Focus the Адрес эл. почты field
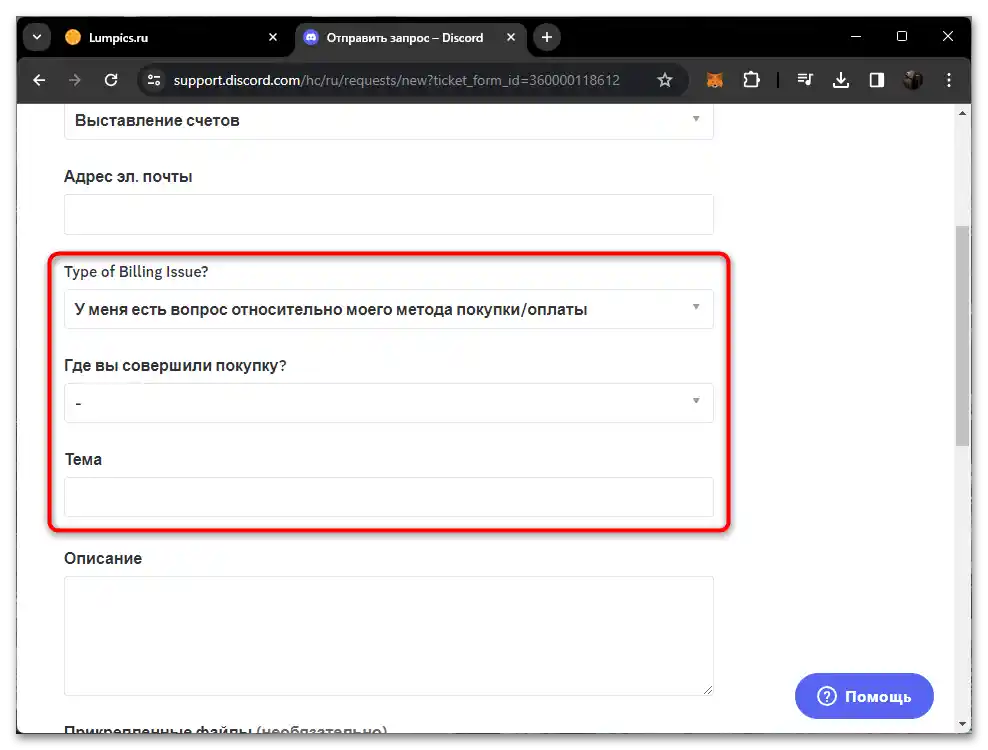The image size is (988, 750). tap(388, 214)
